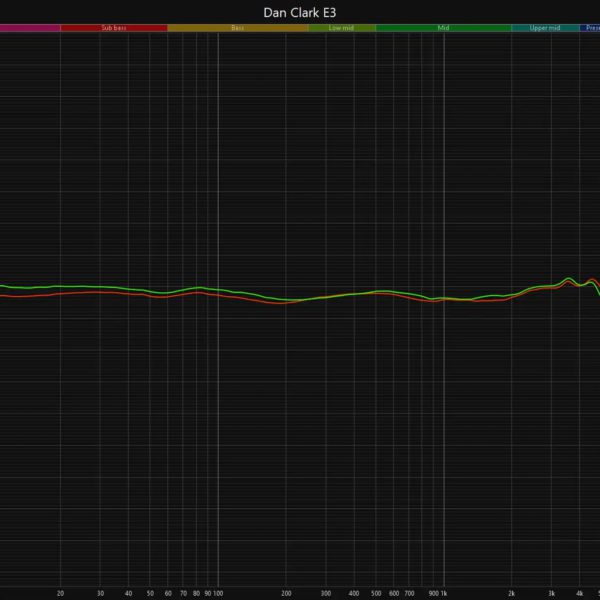This screenshot has width=600, height=600.
Task: Click the 60 Hz axis label
Action: (x=168, y=593)
